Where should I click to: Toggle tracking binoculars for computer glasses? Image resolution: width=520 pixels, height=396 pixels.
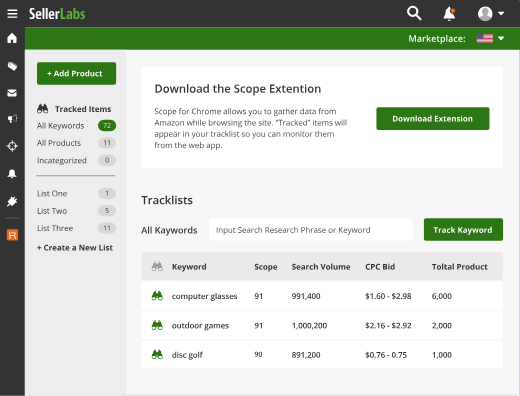click(157, 296)
